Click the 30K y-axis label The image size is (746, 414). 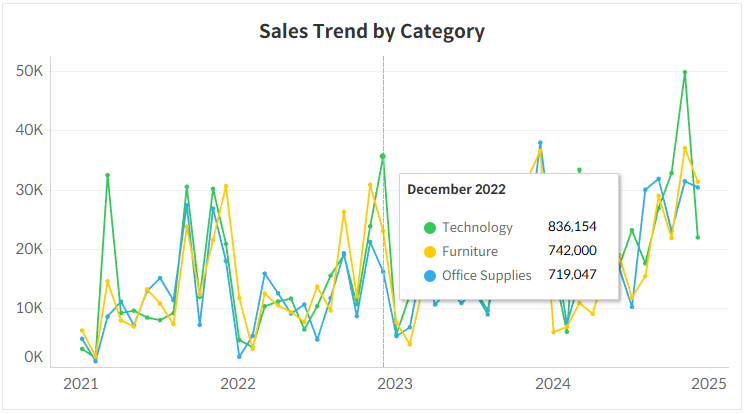(29, 190)
